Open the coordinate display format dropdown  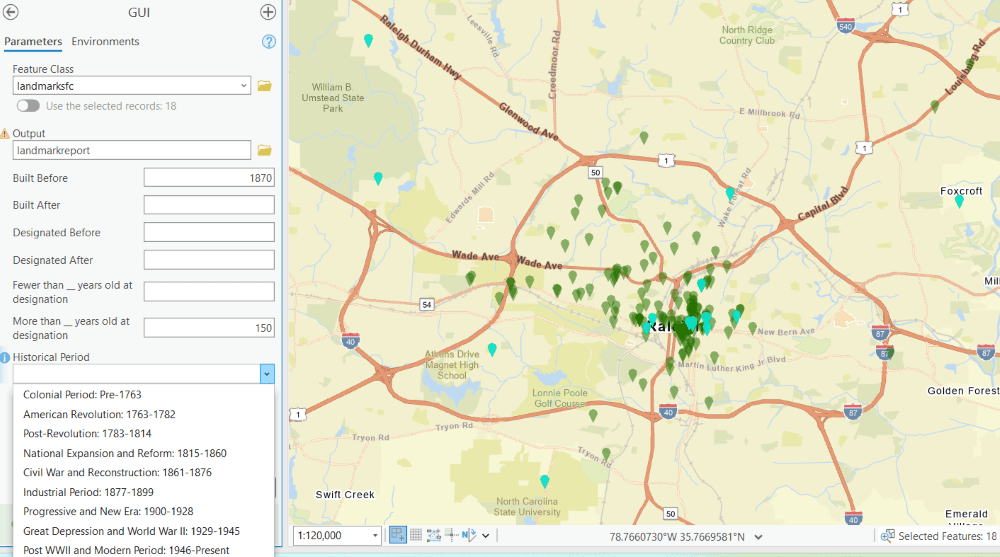pyautogui.click(x=757, y=537)
